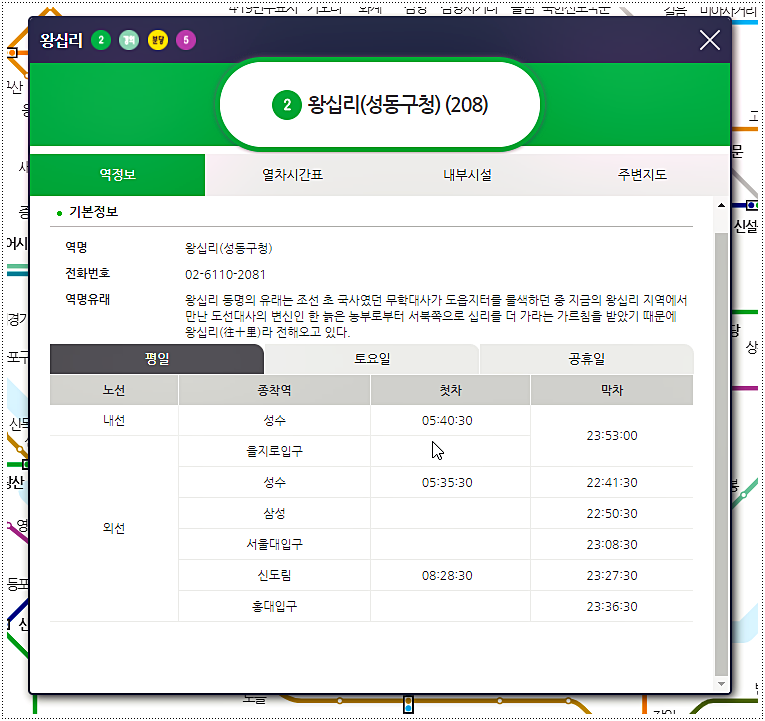Image resolution: width=765 pixels, height=721 pixels.
Task: Click the scrollbar up arrow
Action: (x=721, y=205)
